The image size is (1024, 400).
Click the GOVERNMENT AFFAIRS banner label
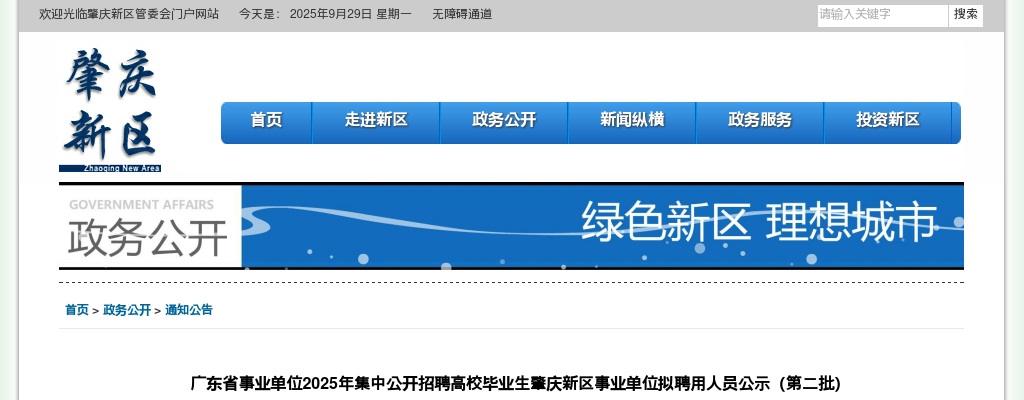141,205
